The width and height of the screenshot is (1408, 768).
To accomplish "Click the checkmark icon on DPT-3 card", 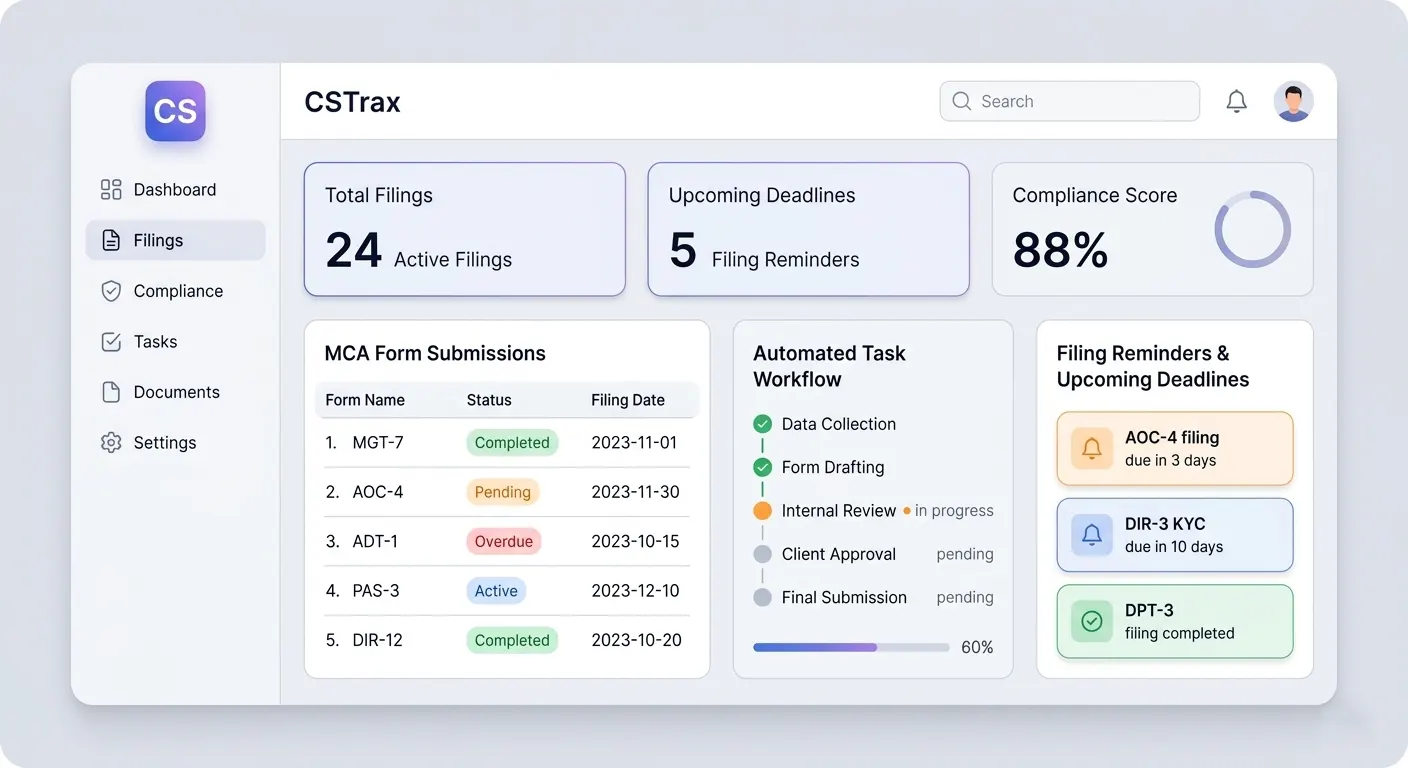I will (x=1092, y=621).
